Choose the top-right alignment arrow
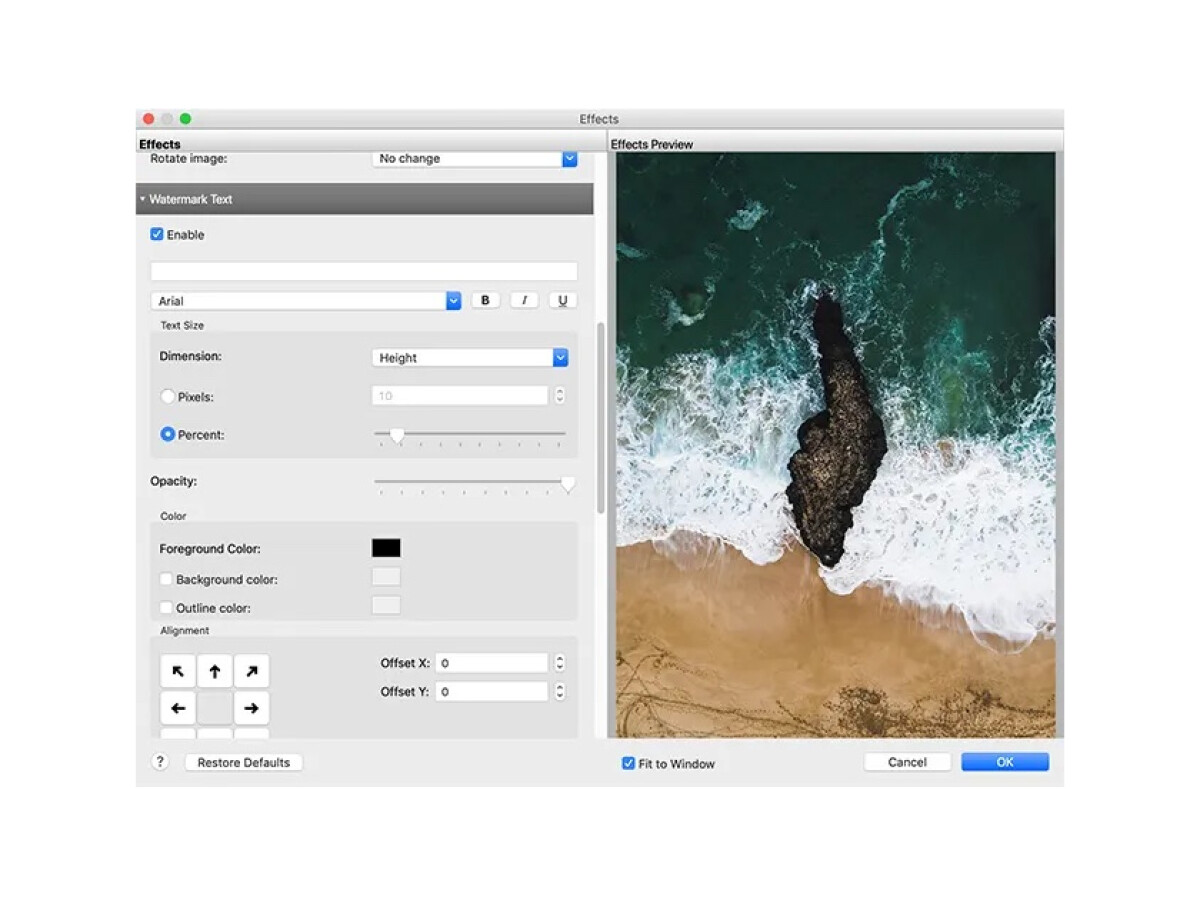Viewport: 1200px width, 900px height. click(251, 671)
